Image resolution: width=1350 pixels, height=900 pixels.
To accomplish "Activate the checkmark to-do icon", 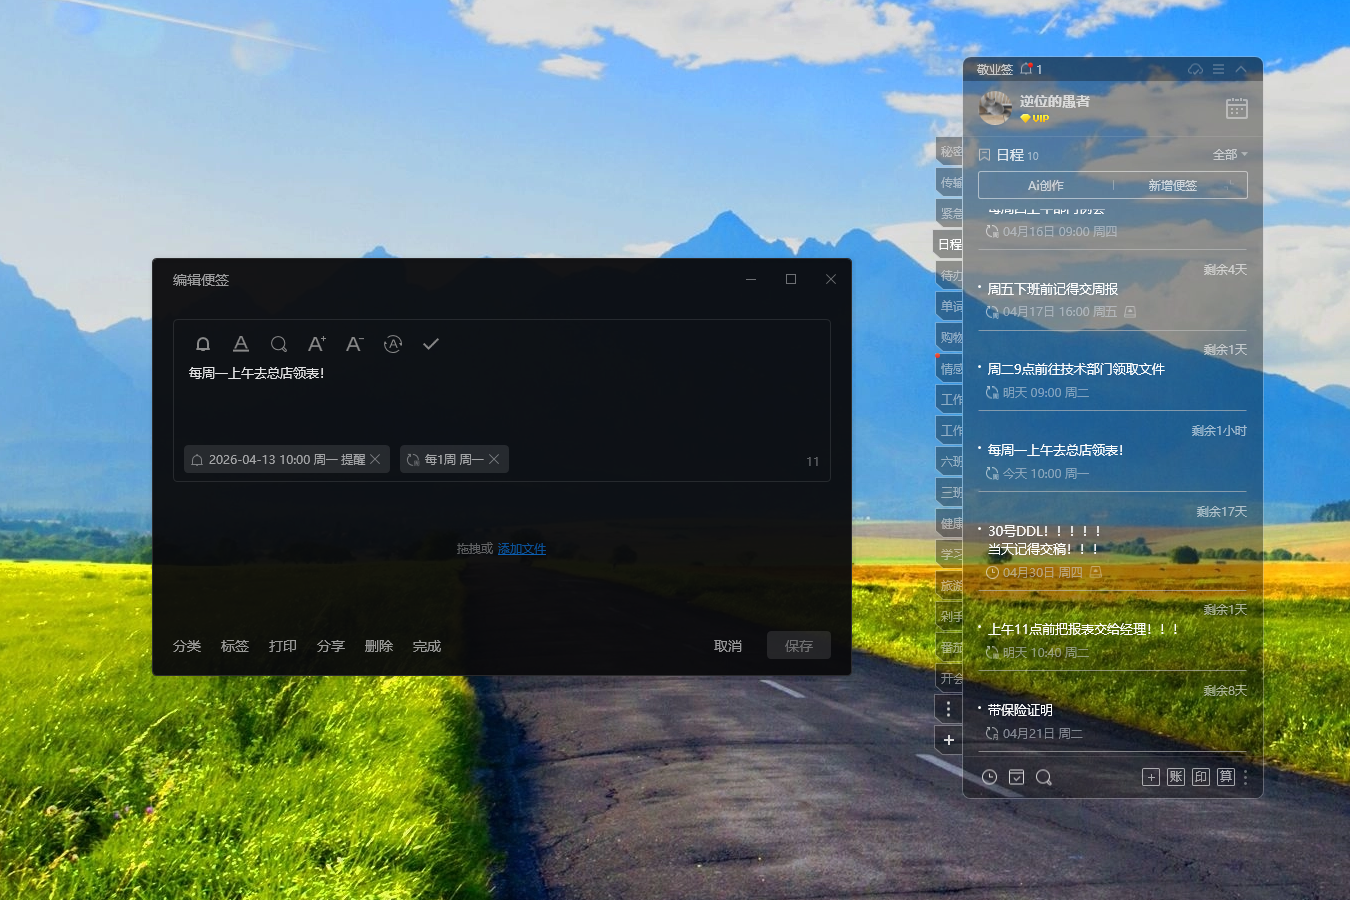I will 430,343.
